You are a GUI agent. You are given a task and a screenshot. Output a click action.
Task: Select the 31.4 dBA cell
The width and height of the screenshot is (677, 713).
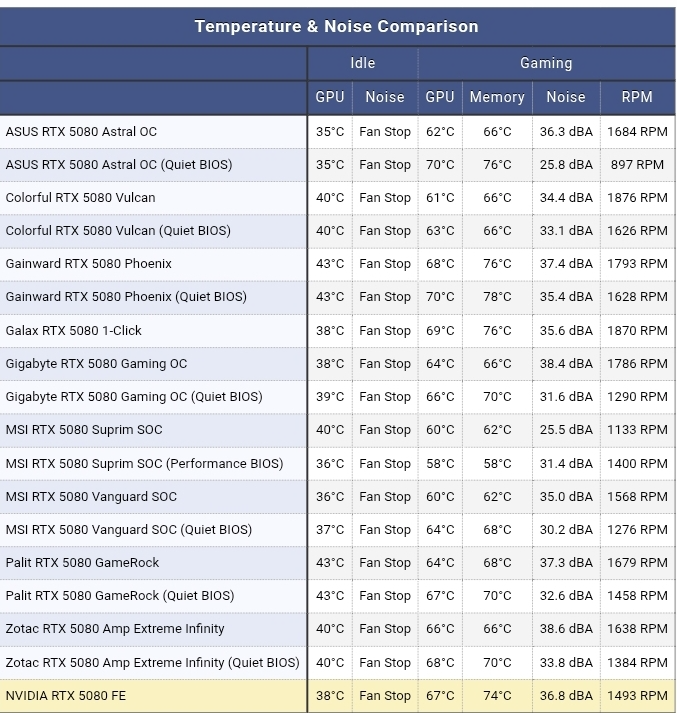click(x=566, y=464)
